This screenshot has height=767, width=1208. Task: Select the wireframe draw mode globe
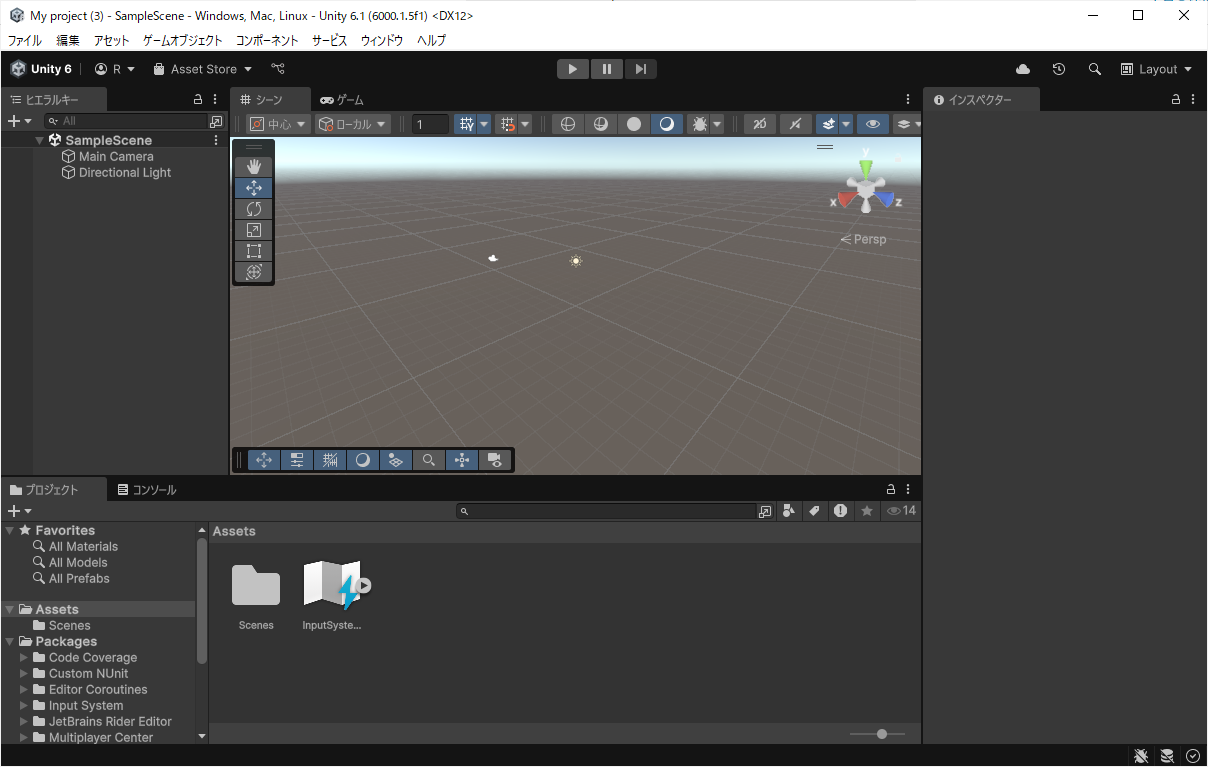point(568,124)
